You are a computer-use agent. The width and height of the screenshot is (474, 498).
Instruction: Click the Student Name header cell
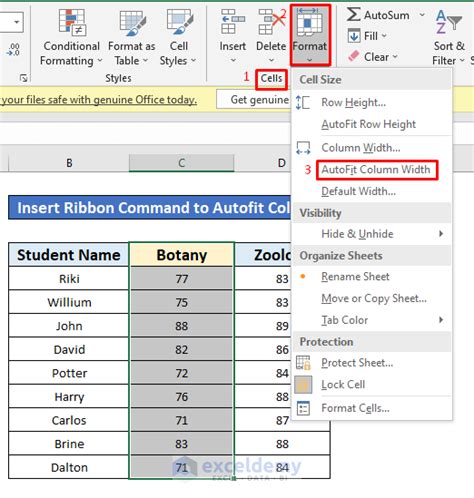[x=69, y=255]
